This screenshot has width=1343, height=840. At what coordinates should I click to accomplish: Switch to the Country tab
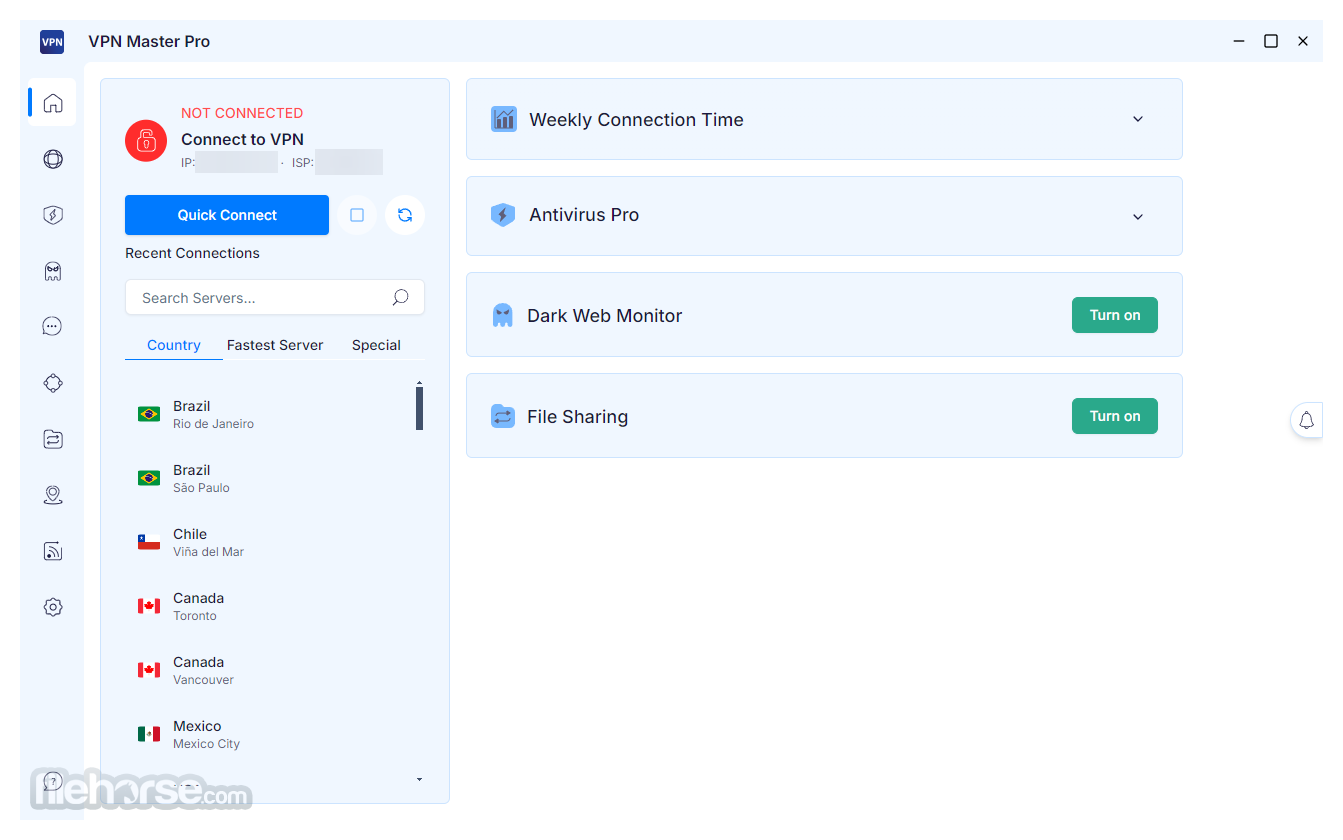tap(174, 345)
